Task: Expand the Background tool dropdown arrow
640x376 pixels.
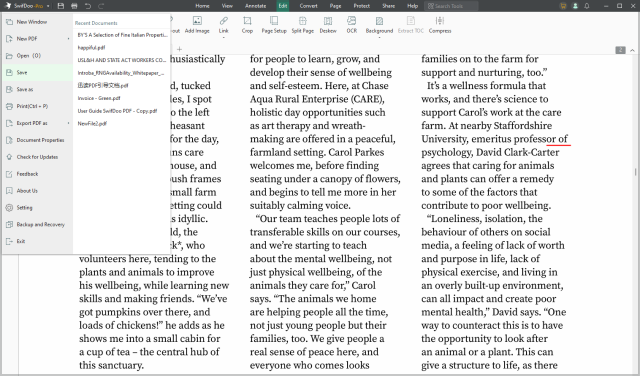Action: pos(379,38)
